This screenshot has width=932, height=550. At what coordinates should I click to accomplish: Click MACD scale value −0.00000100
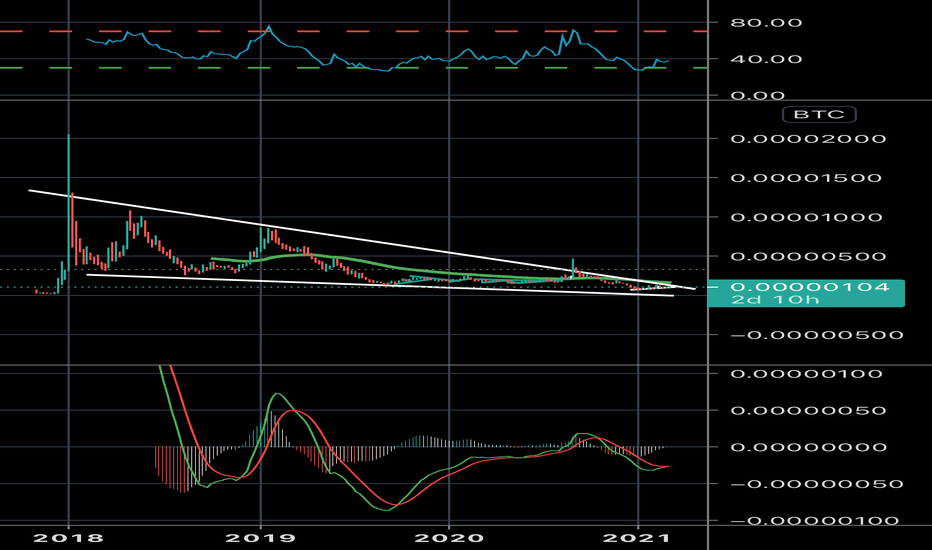click(x=815, y=521)
